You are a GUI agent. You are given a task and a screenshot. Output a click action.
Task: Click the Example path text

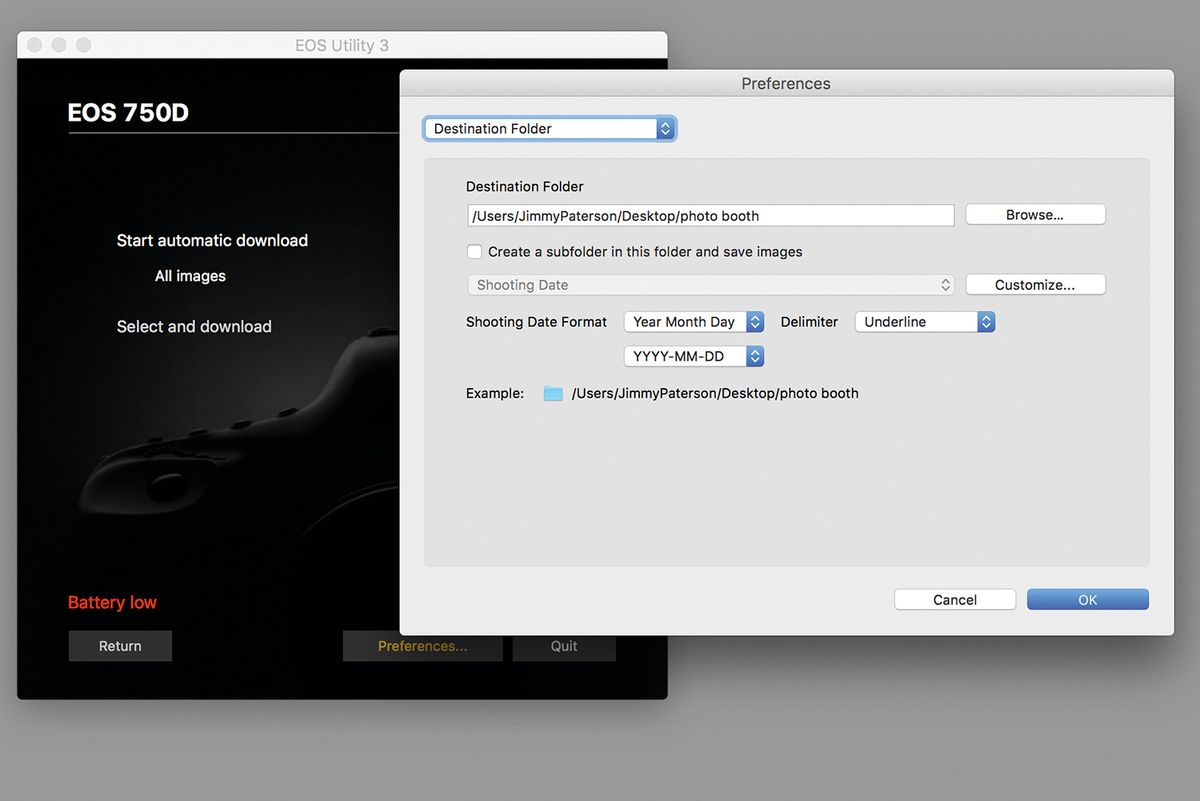[715, 394]
